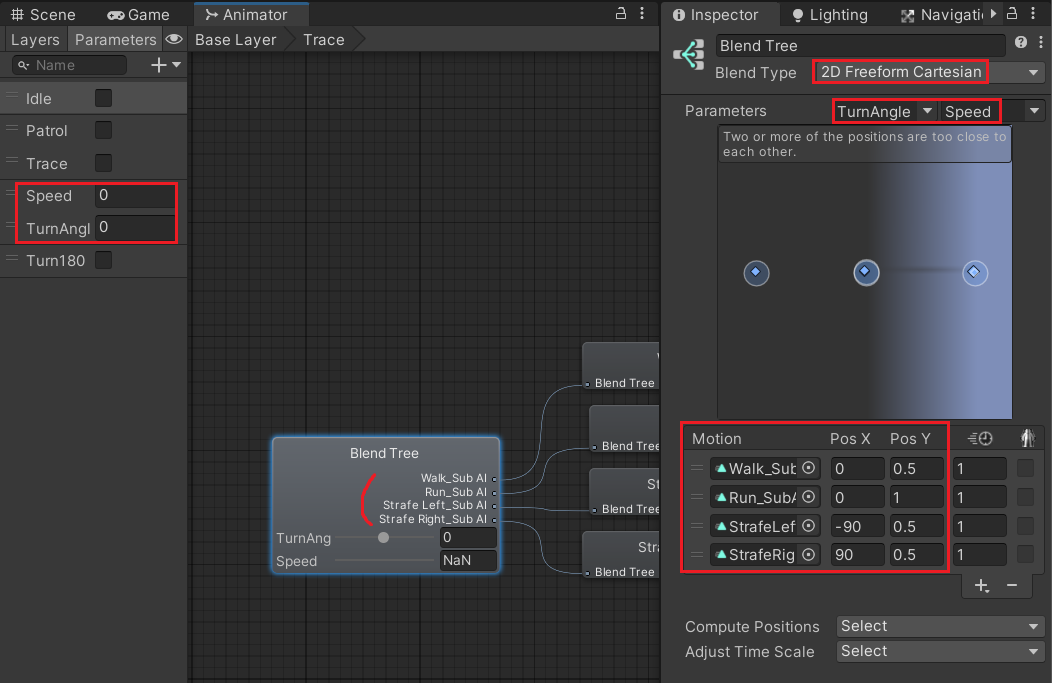Screen dimensions: 1052x683
Task: Grab the Run_Sub row reorder handle
Action: (x=697, y=497)
